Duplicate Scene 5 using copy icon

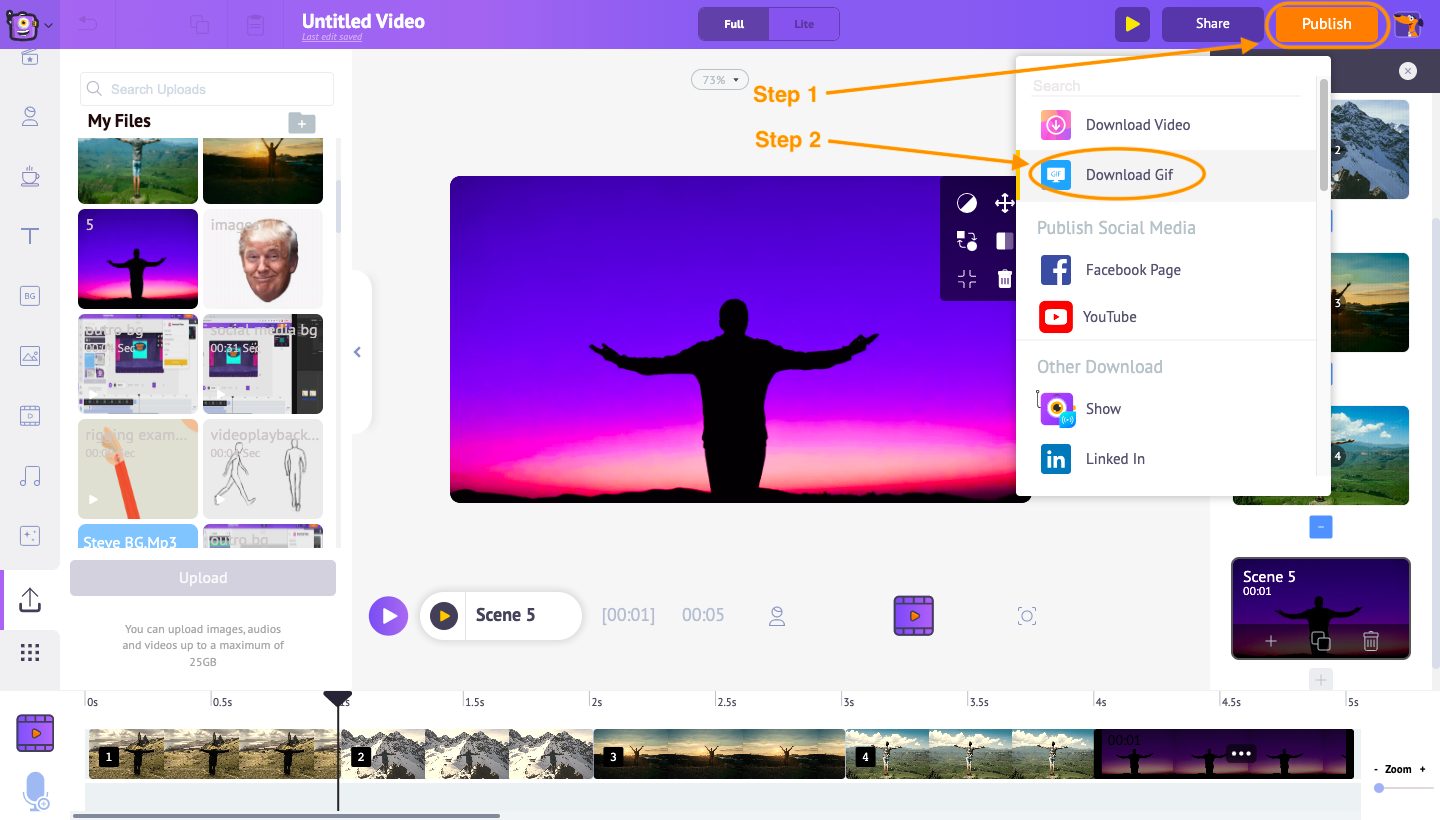[1320, 641]
